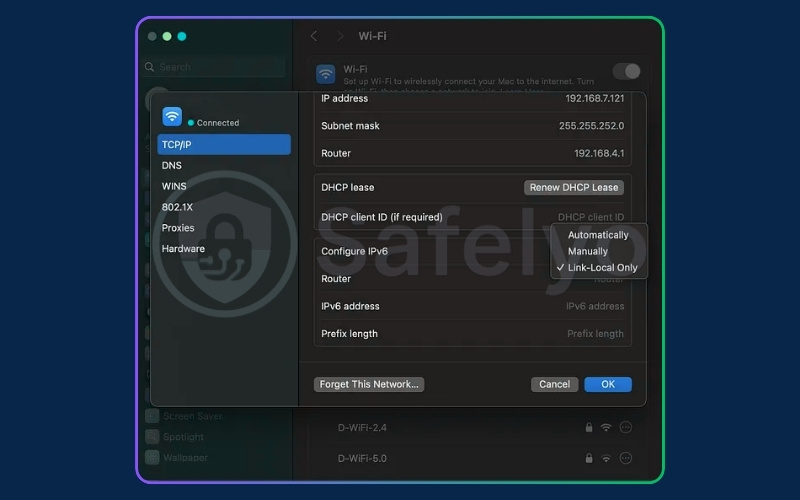Click Forget This Network button

click(x=369, y=384)
